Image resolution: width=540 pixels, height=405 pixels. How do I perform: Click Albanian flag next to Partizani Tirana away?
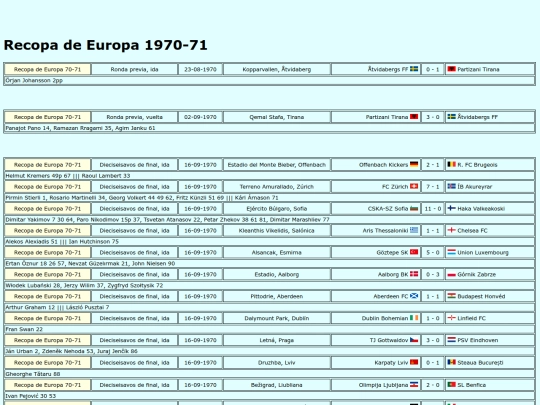click(x=451, y=69)
